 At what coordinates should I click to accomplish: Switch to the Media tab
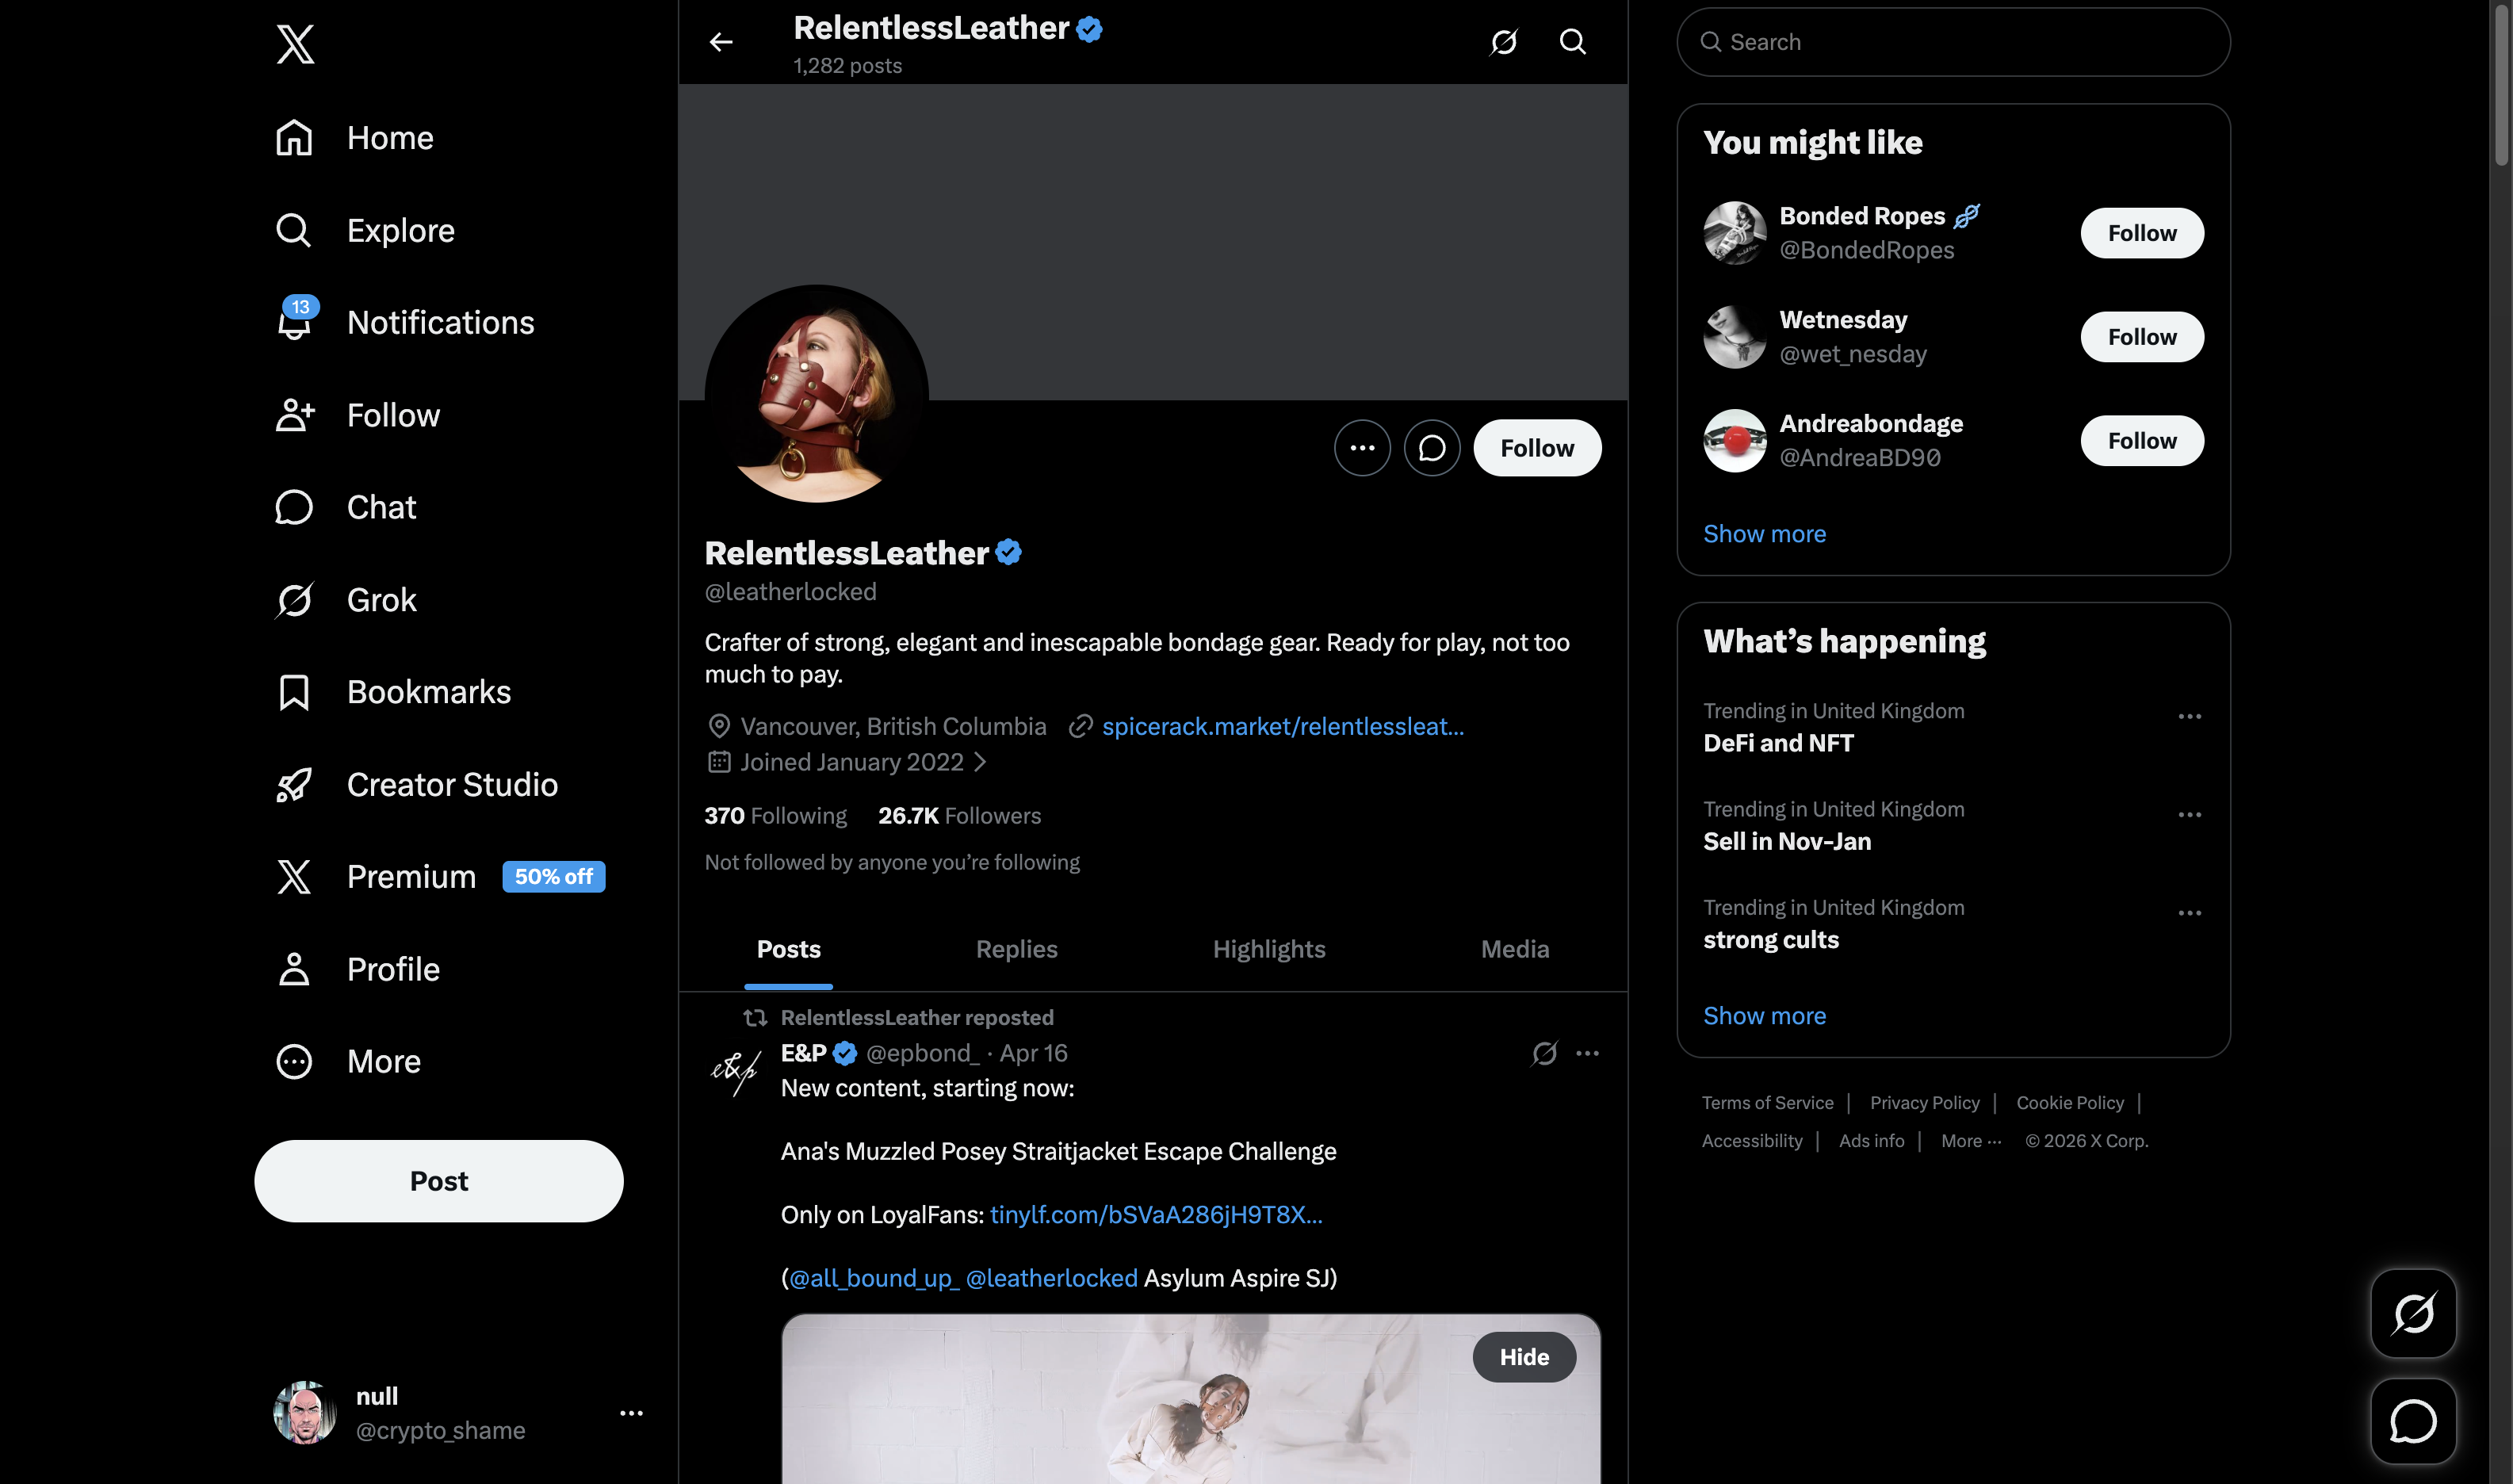click(x=1514, y=949)
